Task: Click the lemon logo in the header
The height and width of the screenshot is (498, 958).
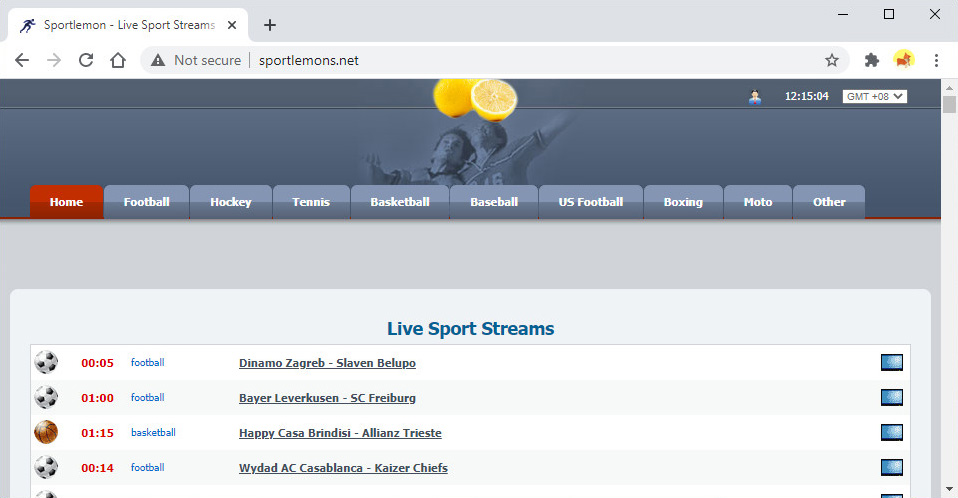Action: click(x=475, y=98)
